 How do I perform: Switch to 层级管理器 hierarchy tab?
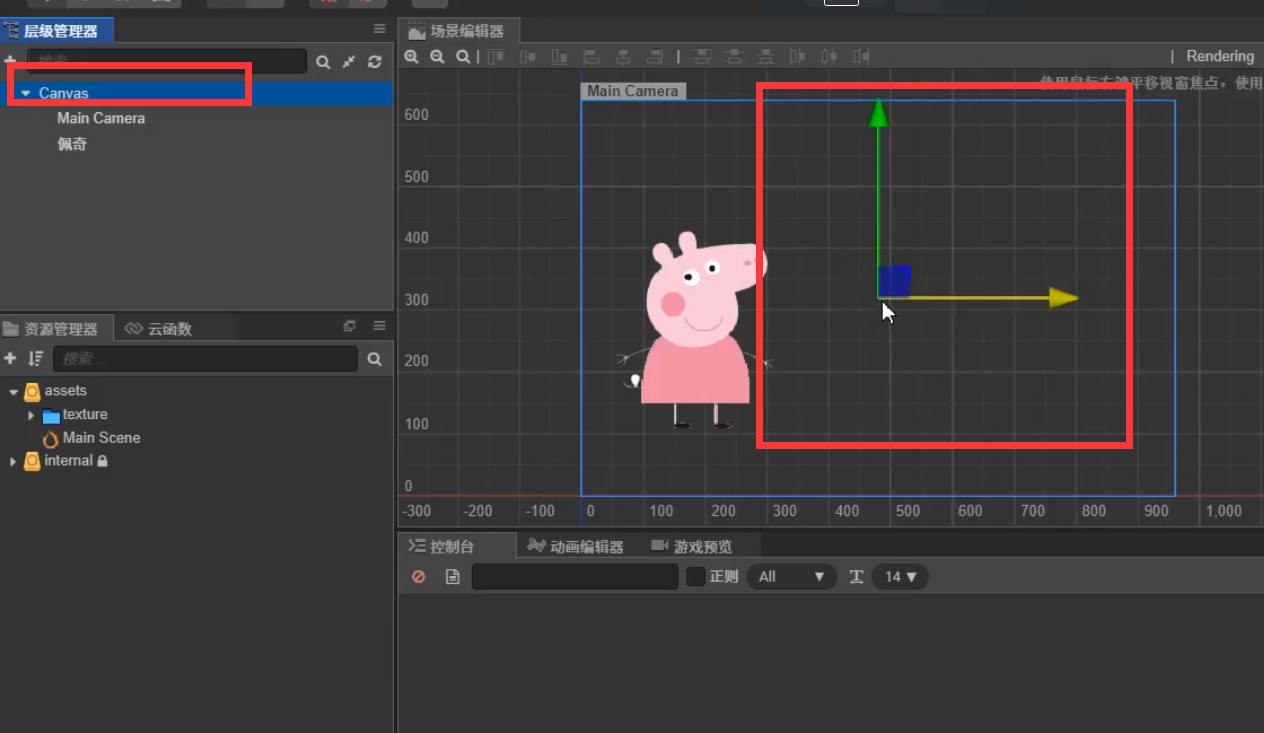click(x=57, y=30)
